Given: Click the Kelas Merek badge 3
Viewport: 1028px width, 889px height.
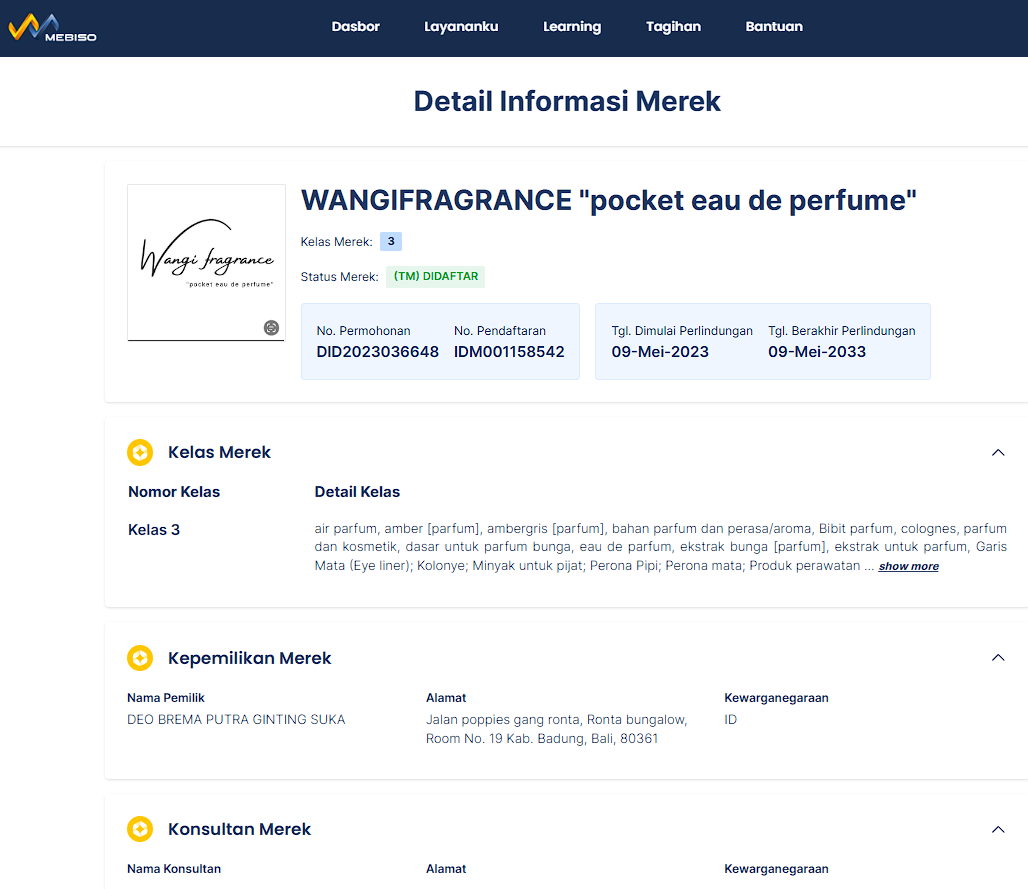Looking at the screenshot, I should pyautogui.click(x=391, y=241).
